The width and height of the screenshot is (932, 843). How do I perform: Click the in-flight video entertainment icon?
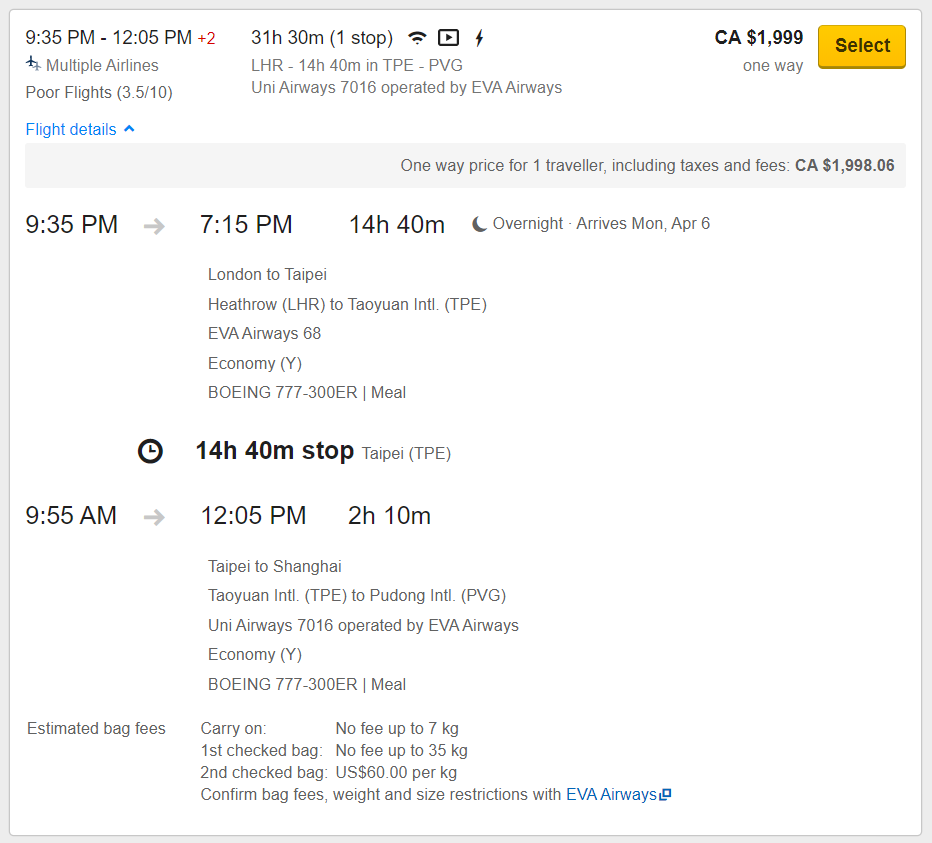(x=448, y=38)
